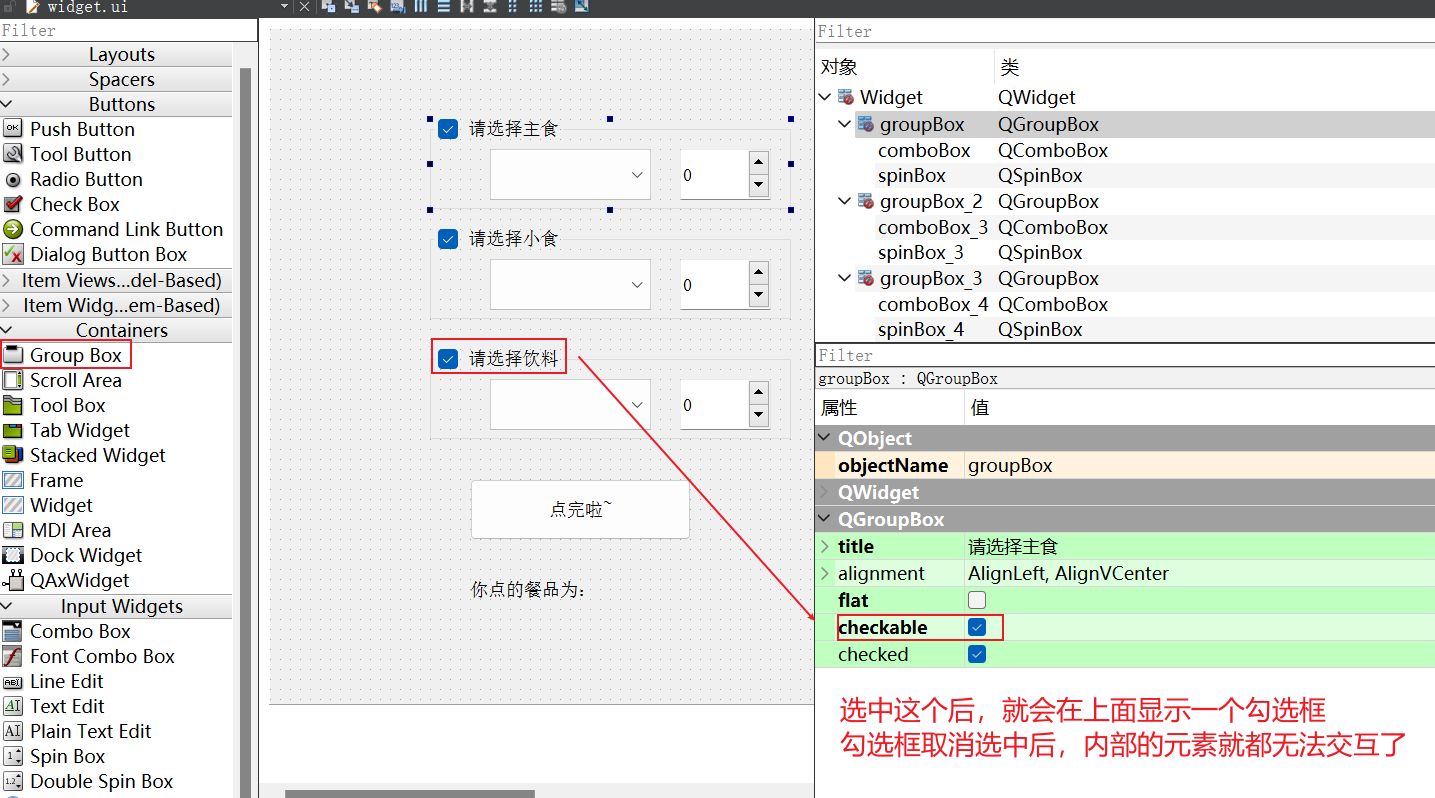Click the object inspector Filter field

(x=1125, y=32)
